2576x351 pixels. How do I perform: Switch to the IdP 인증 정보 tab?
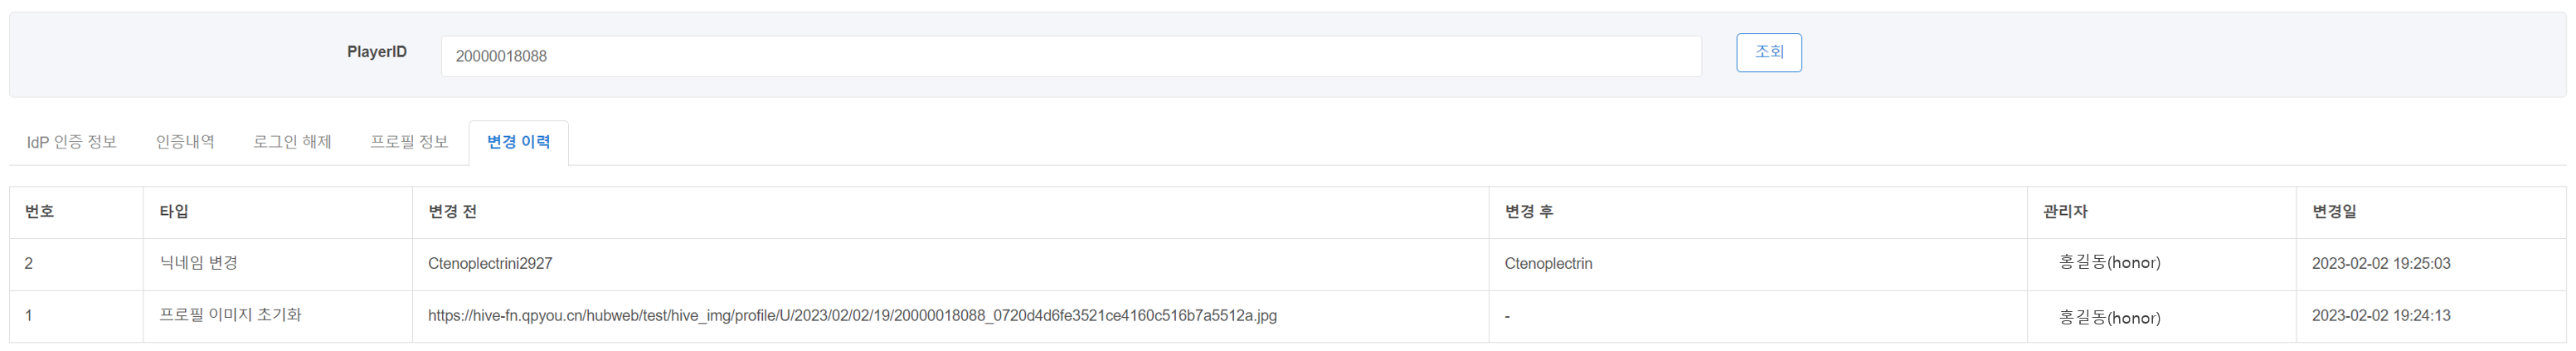tap(72, 142)
